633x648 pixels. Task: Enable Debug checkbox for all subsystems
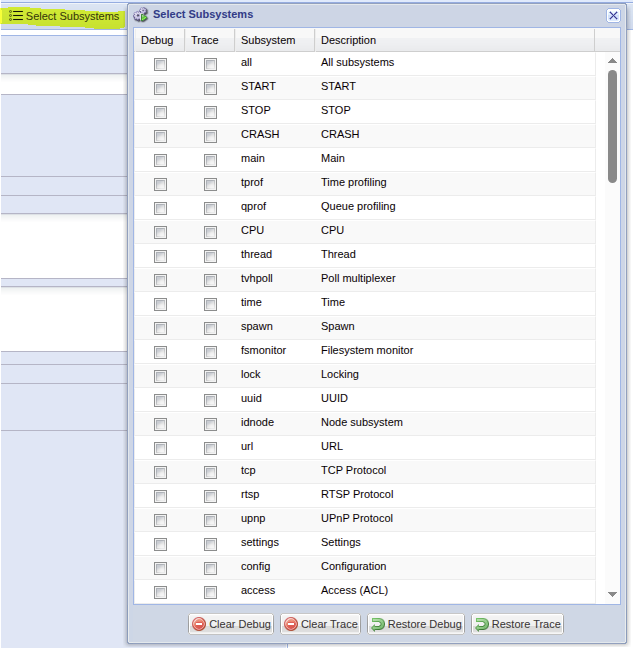click(x=160, y=63)
